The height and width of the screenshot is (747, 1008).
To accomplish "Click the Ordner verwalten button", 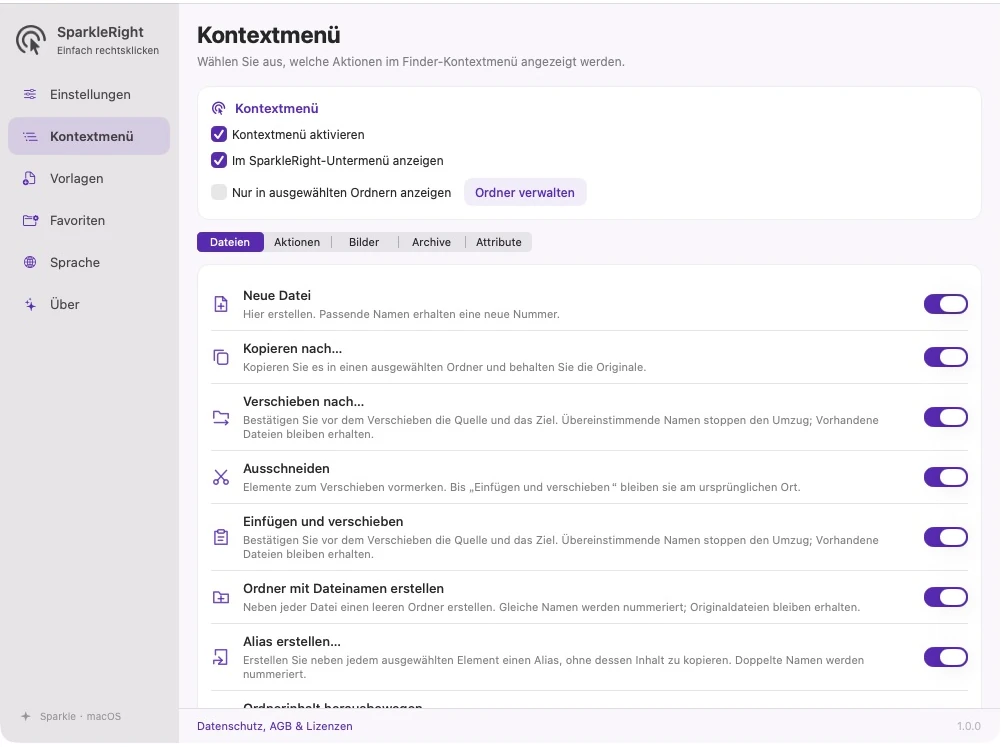I will click(x=525, y=192).
